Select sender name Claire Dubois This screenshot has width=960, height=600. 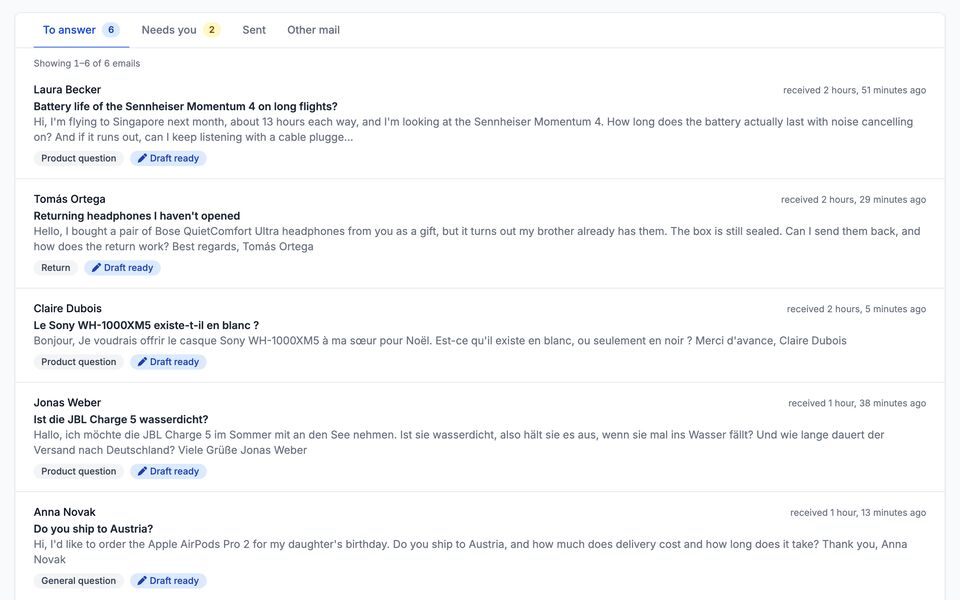coord(67,309)
